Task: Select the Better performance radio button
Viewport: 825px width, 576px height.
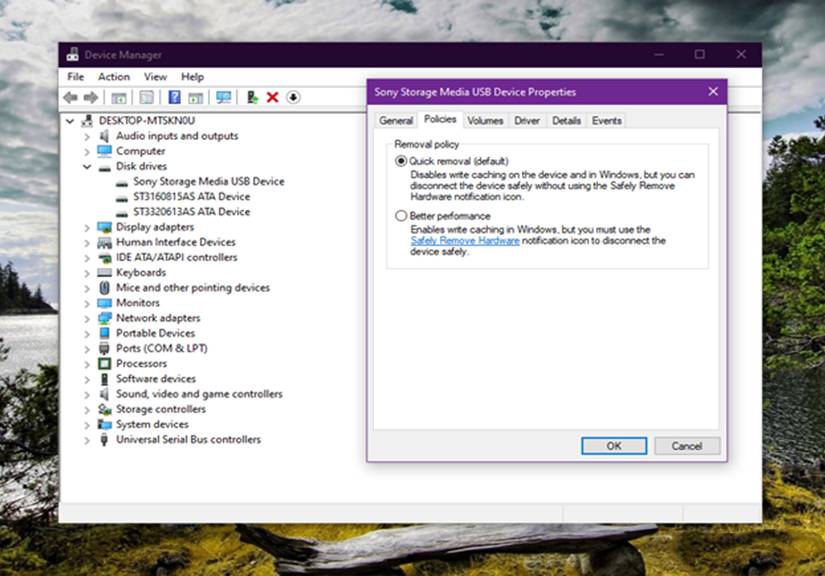Action: pos(402,216)
